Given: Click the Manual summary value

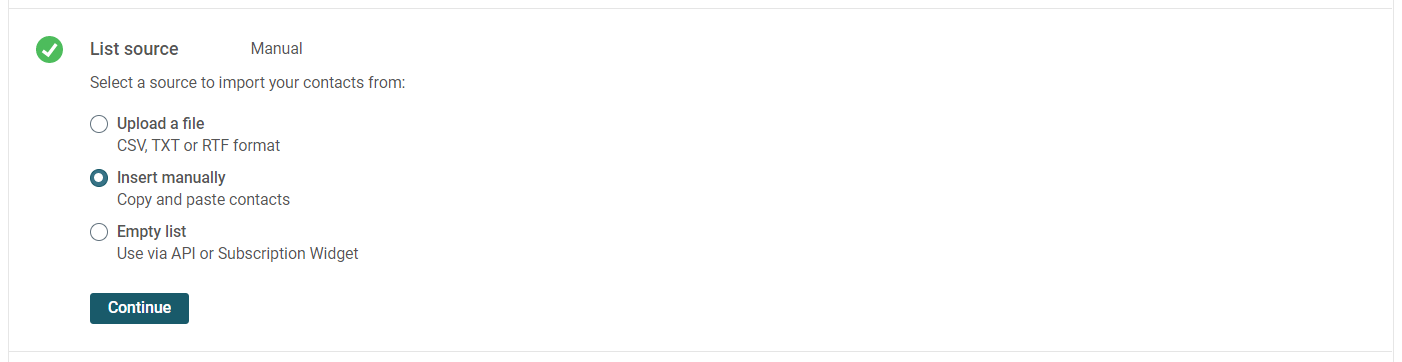Looking at the screenshot, I should [277, 49].
